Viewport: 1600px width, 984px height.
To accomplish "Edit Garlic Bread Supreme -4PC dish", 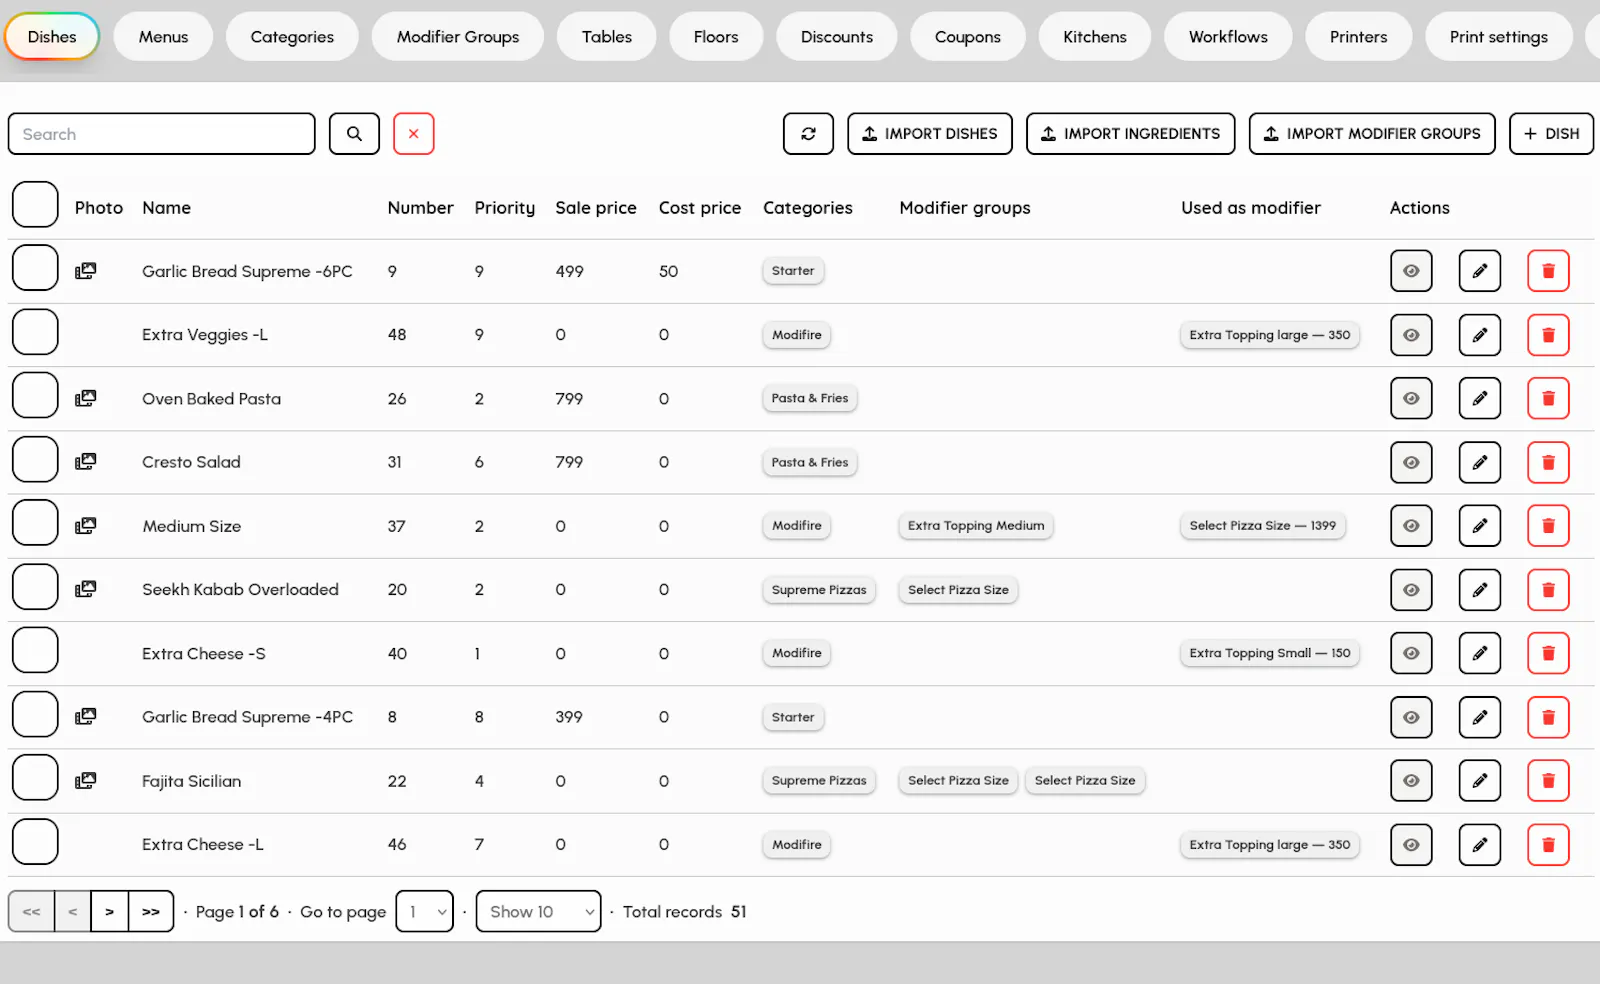I will [x=1480, y=717].
